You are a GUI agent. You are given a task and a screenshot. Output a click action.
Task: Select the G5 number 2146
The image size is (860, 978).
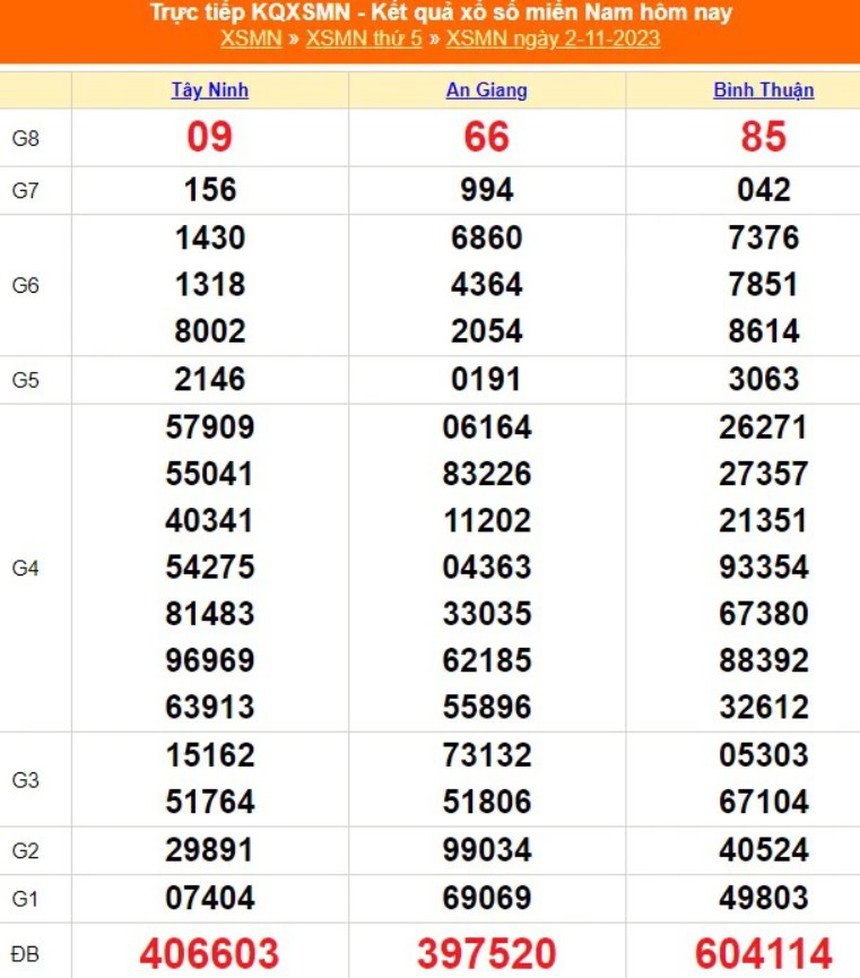point(209,379)
